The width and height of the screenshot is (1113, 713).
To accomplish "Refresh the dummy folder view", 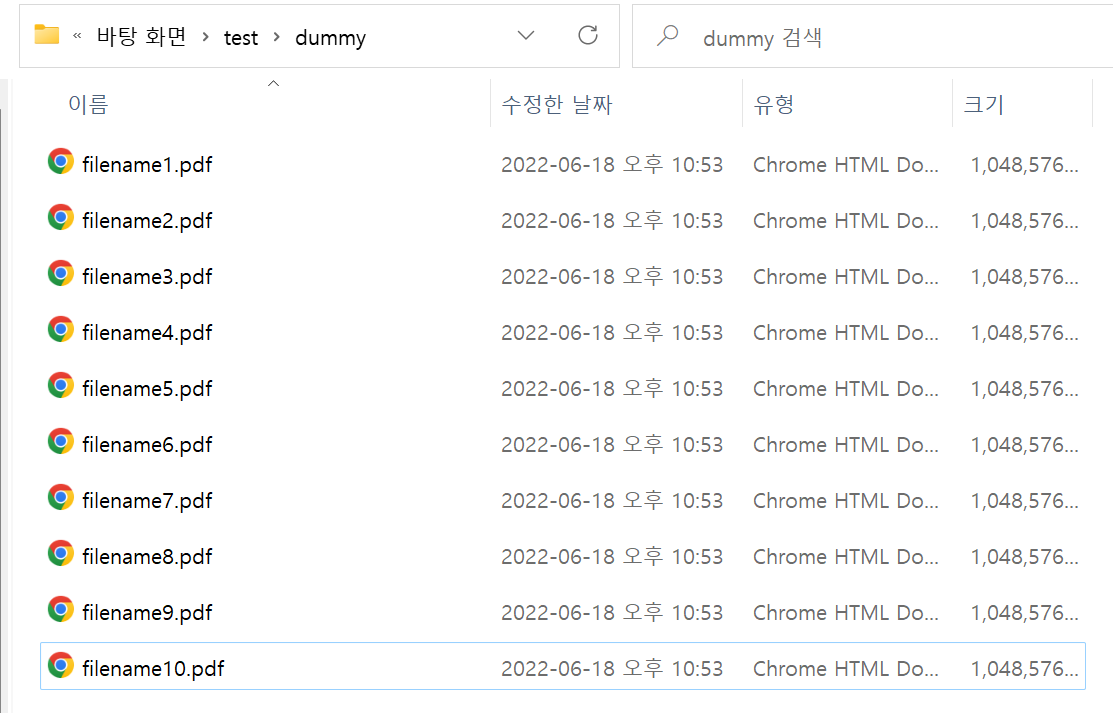I will tap(588, 36).
